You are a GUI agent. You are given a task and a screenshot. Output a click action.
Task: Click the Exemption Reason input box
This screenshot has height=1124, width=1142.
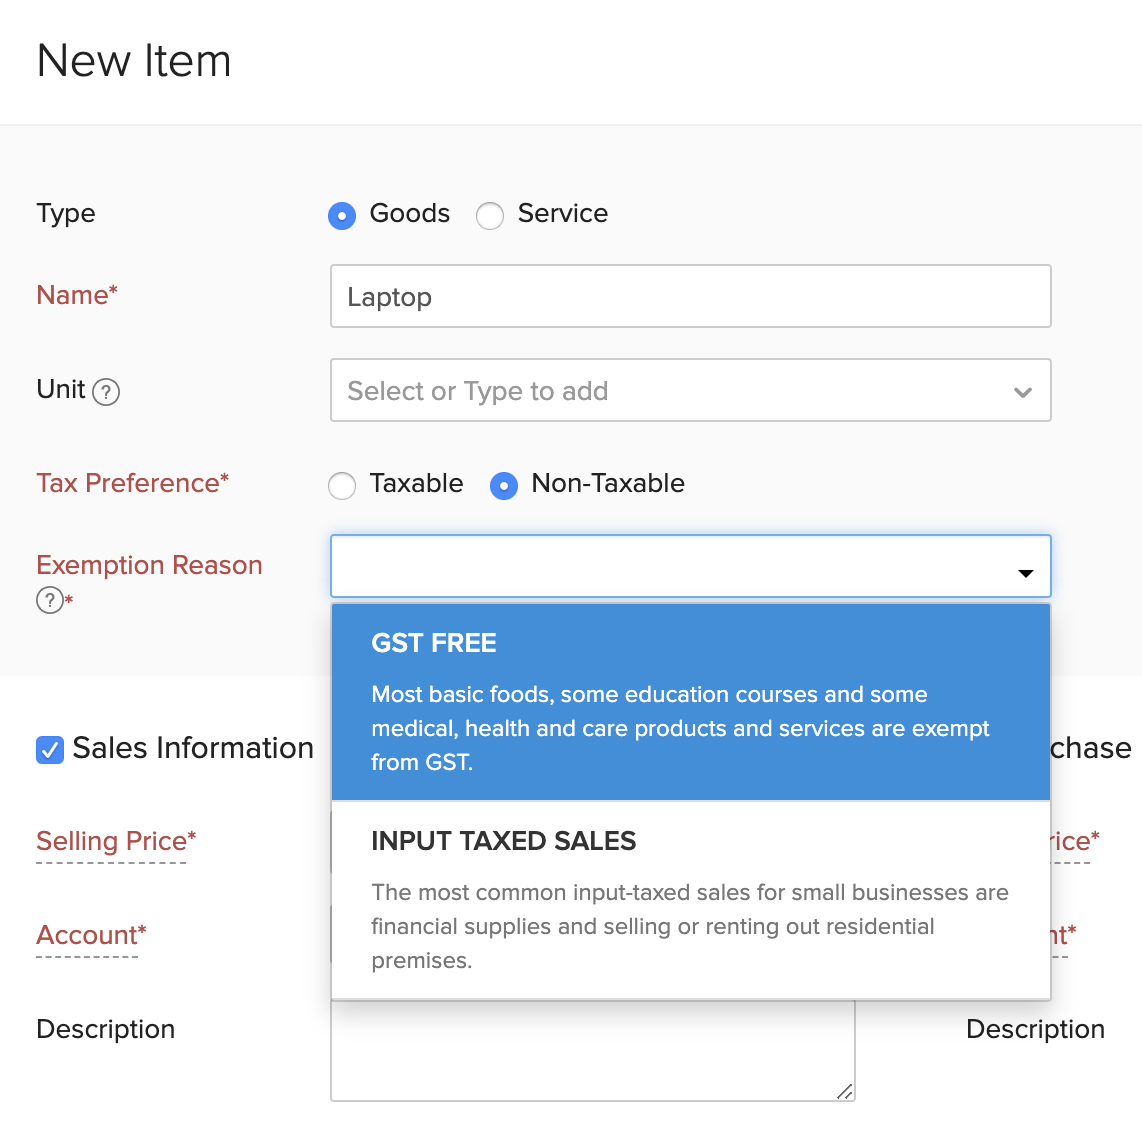pyautogui.click(x=670, y=566)
